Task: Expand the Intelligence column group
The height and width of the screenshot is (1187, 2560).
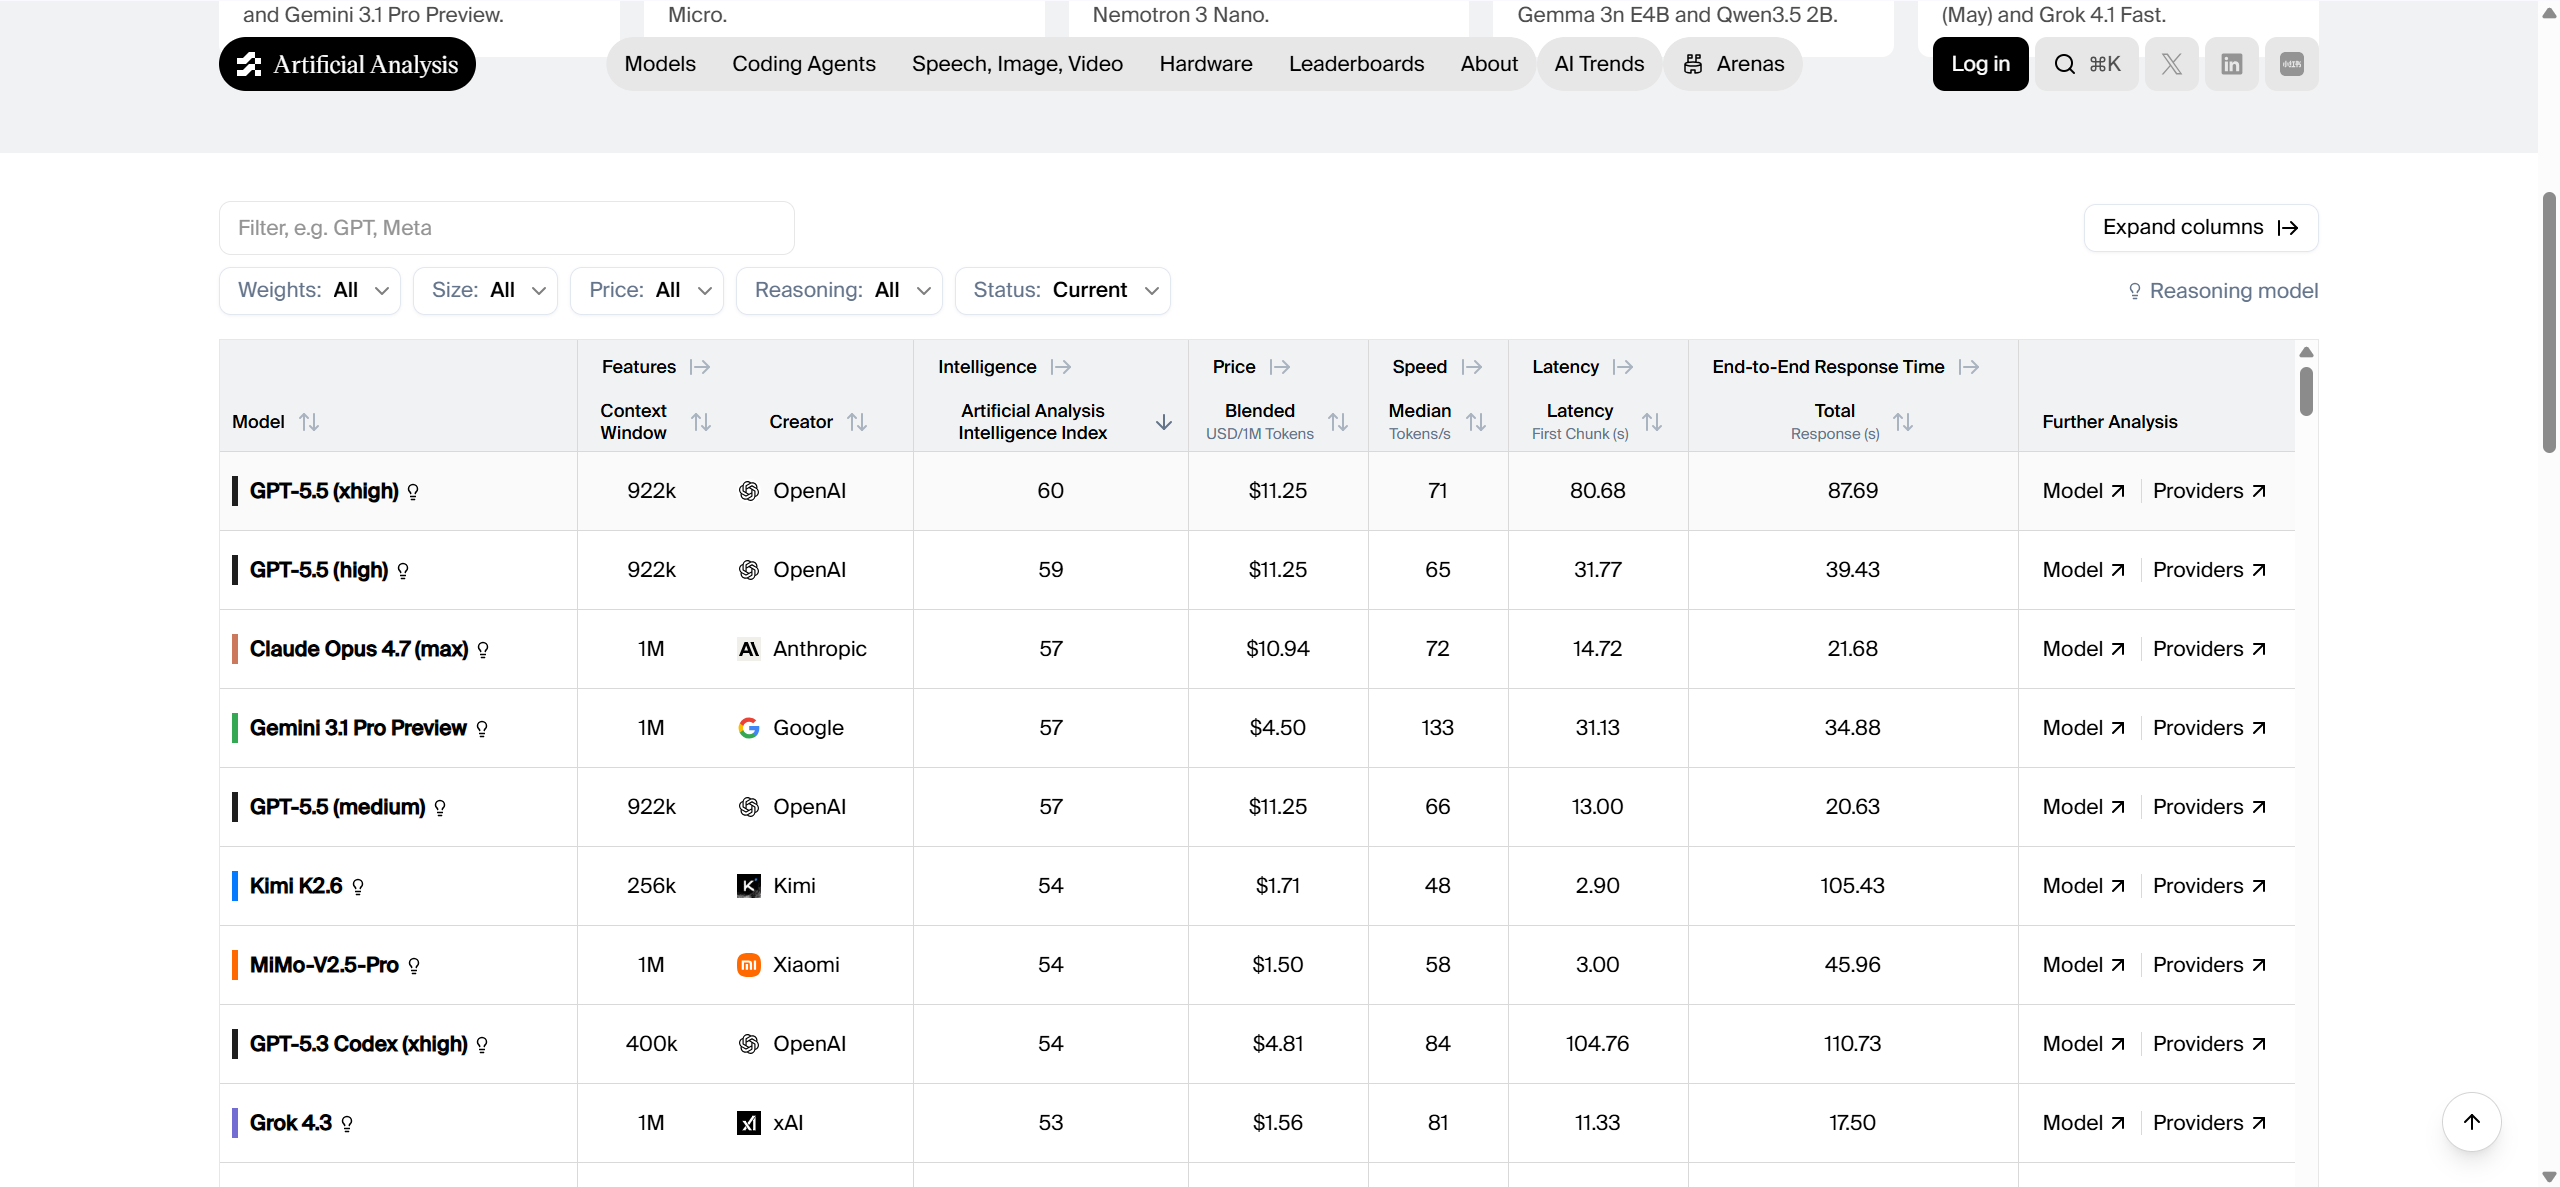Action: (x=1061, y=367)
